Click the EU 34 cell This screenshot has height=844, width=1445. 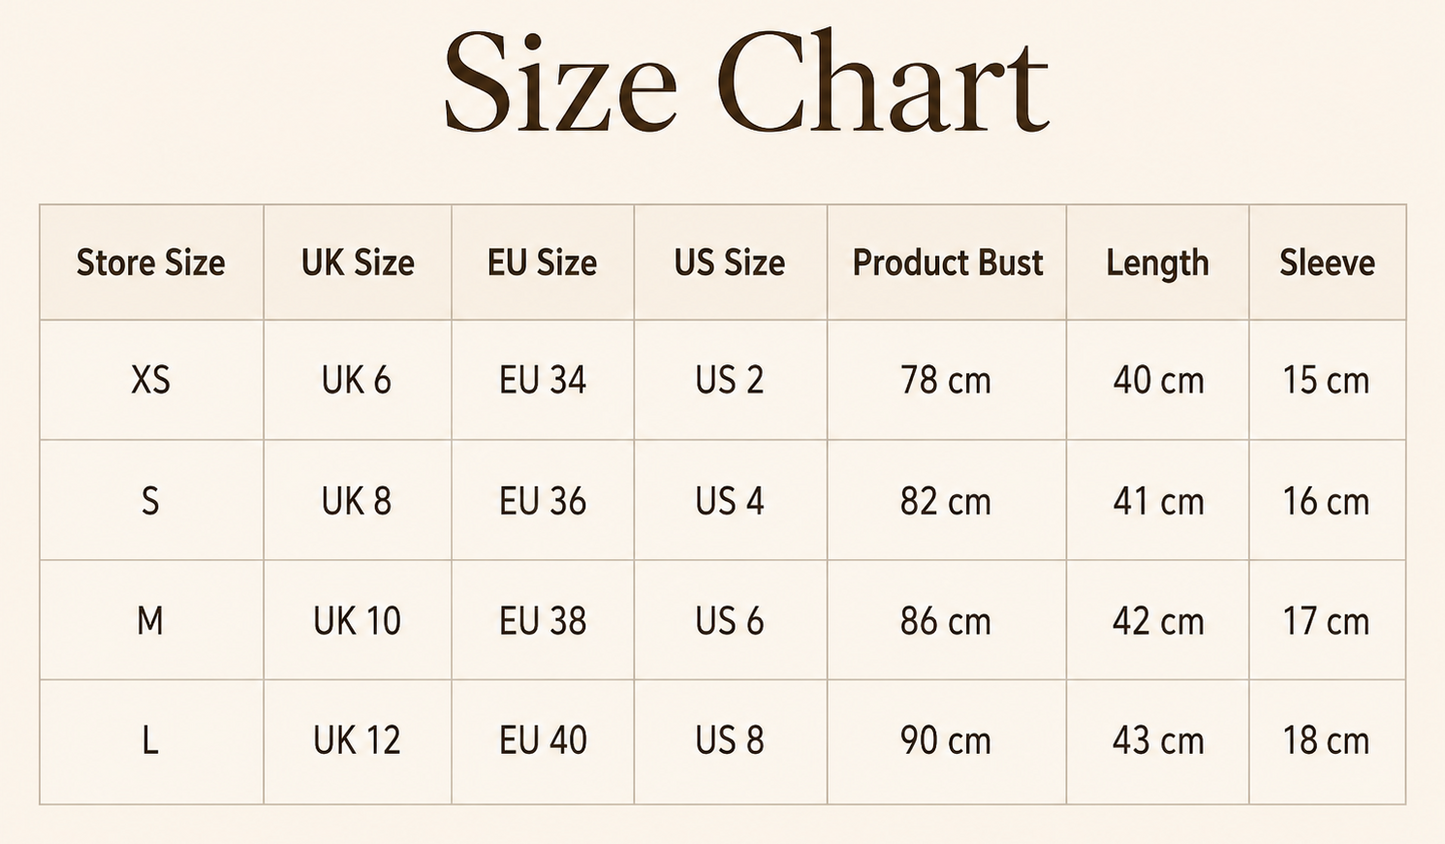click(x=542, y=380)
